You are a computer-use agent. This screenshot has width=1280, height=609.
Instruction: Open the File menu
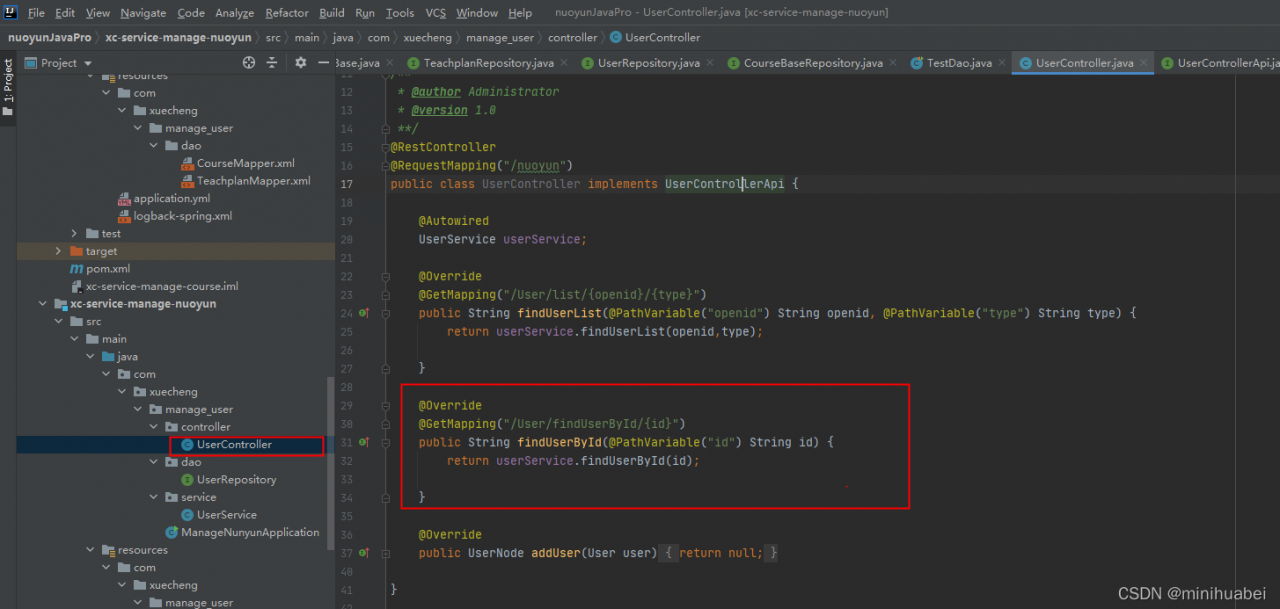[x=36, y=13]
